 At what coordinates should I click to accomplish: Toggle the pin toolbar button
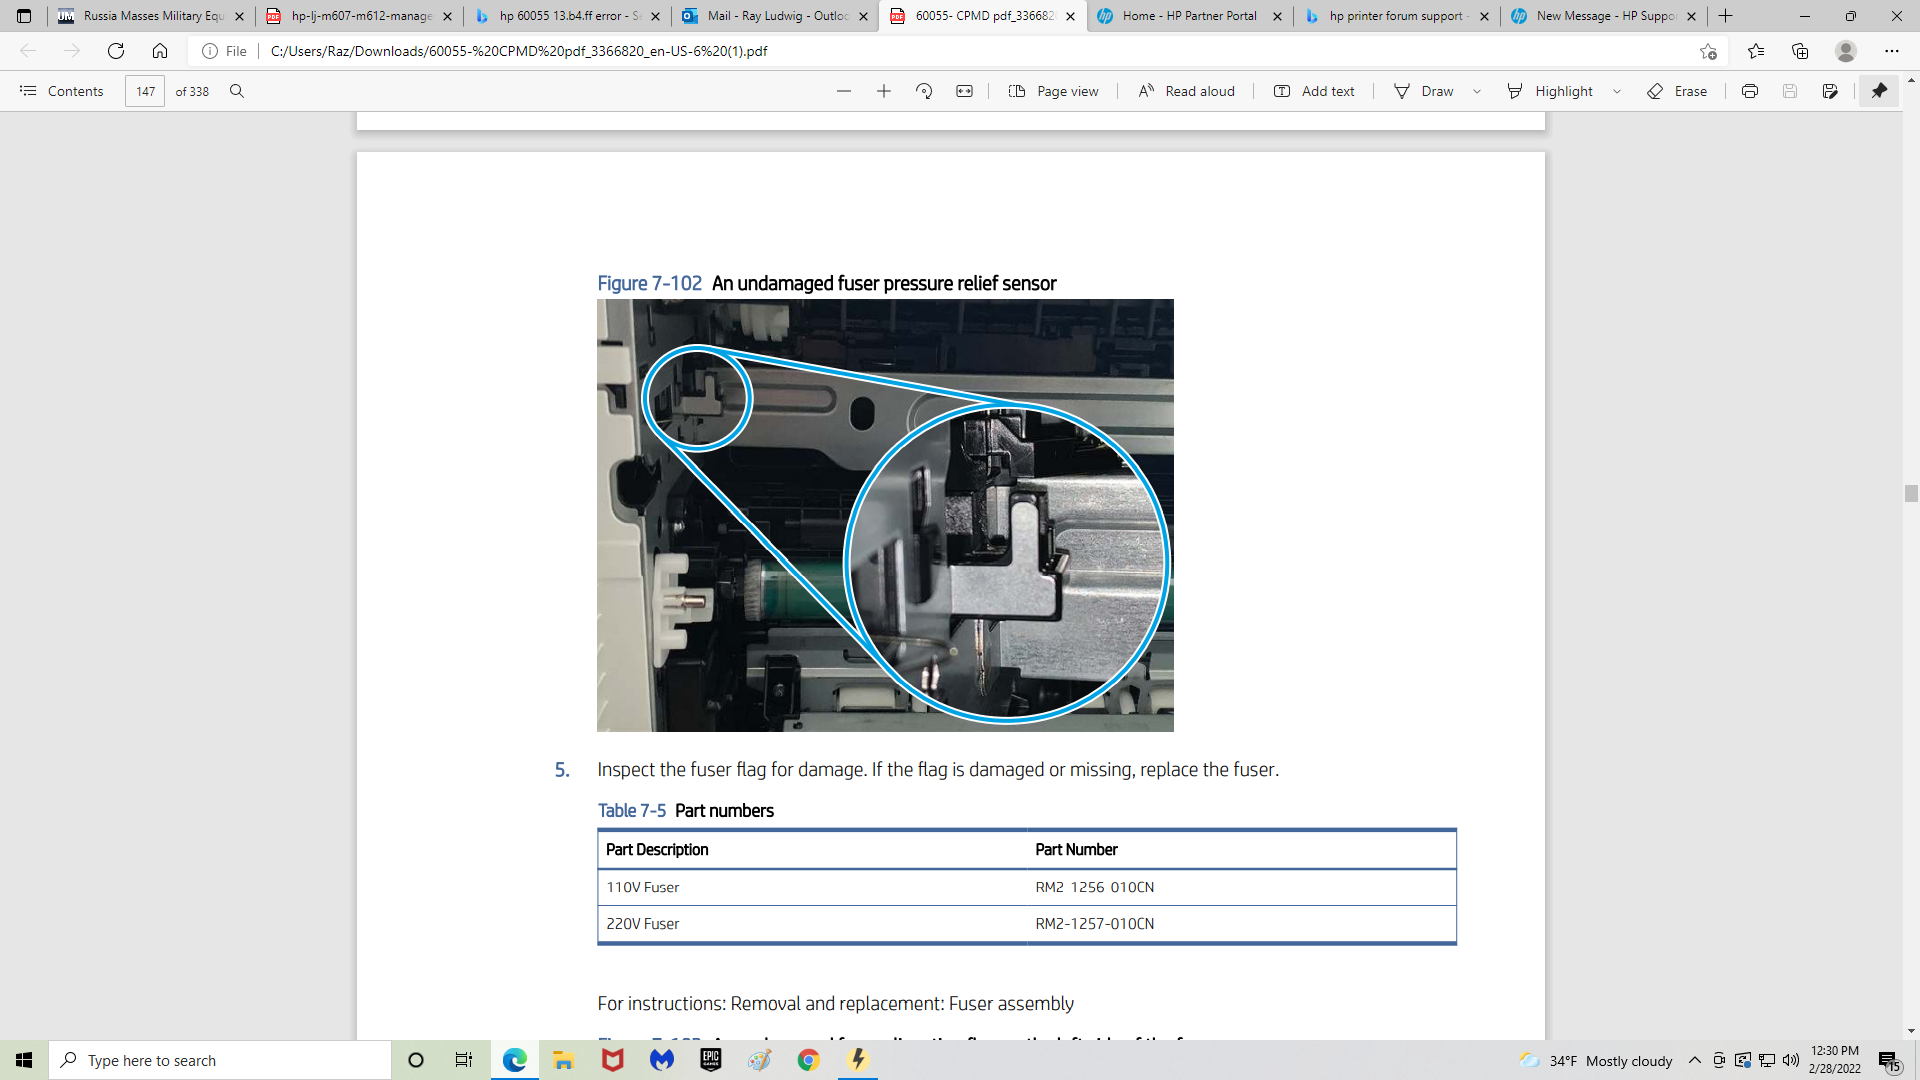(1879, 91)
